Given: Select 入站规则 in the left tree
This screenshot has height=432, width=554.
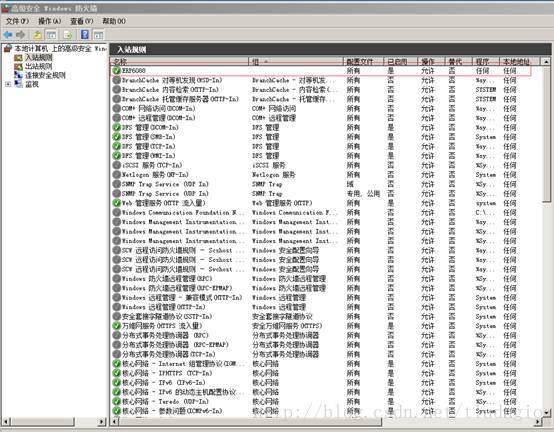Looking at the screenshot, I should (39, 57).
